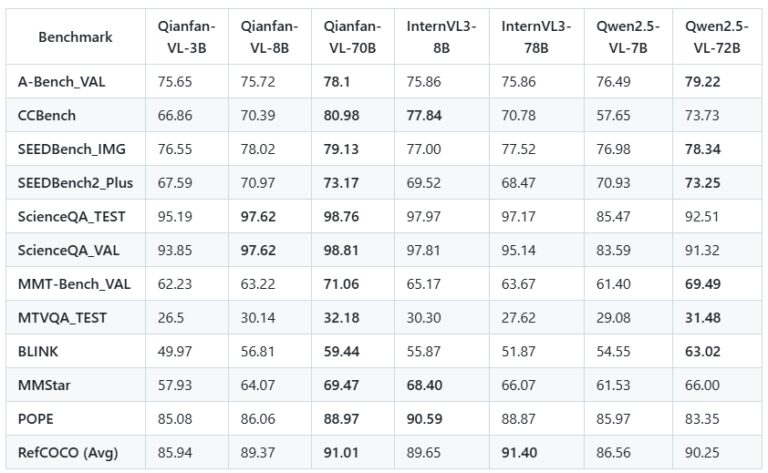Image resolution: width=768 pixels, height=473 pixels.
Task: Click the SEEDBench2_Plus row label
Action: click(x=69, y=183)
